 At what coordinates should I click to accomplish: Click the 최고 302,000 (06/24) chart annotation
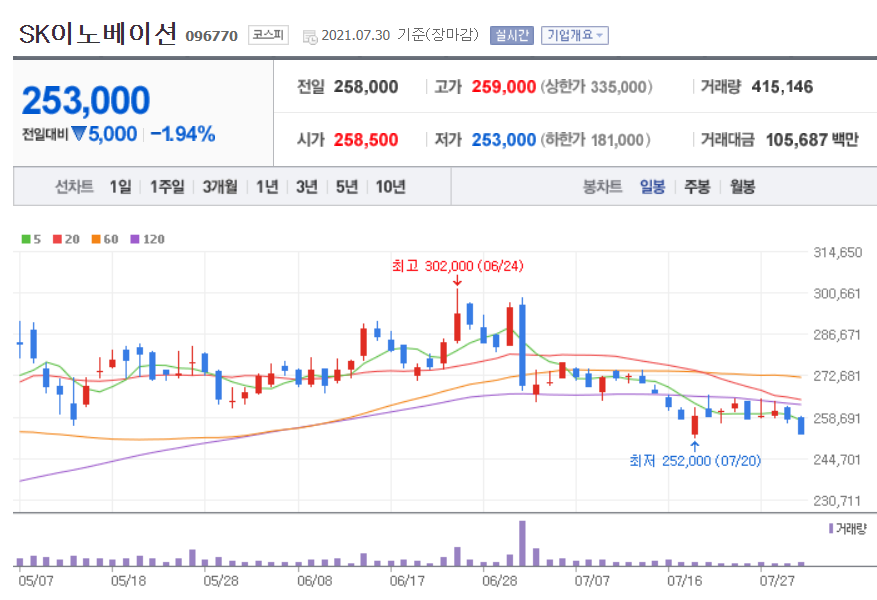458,266
